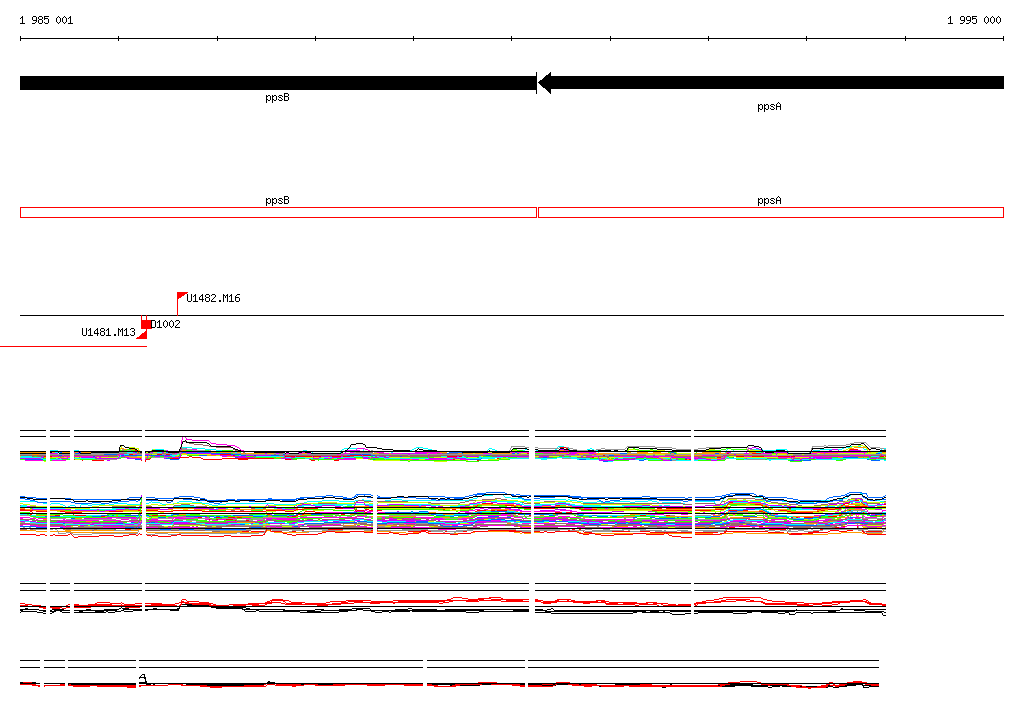Select the ppsB red outlined box
The image size is (1024, 714).
278,212
